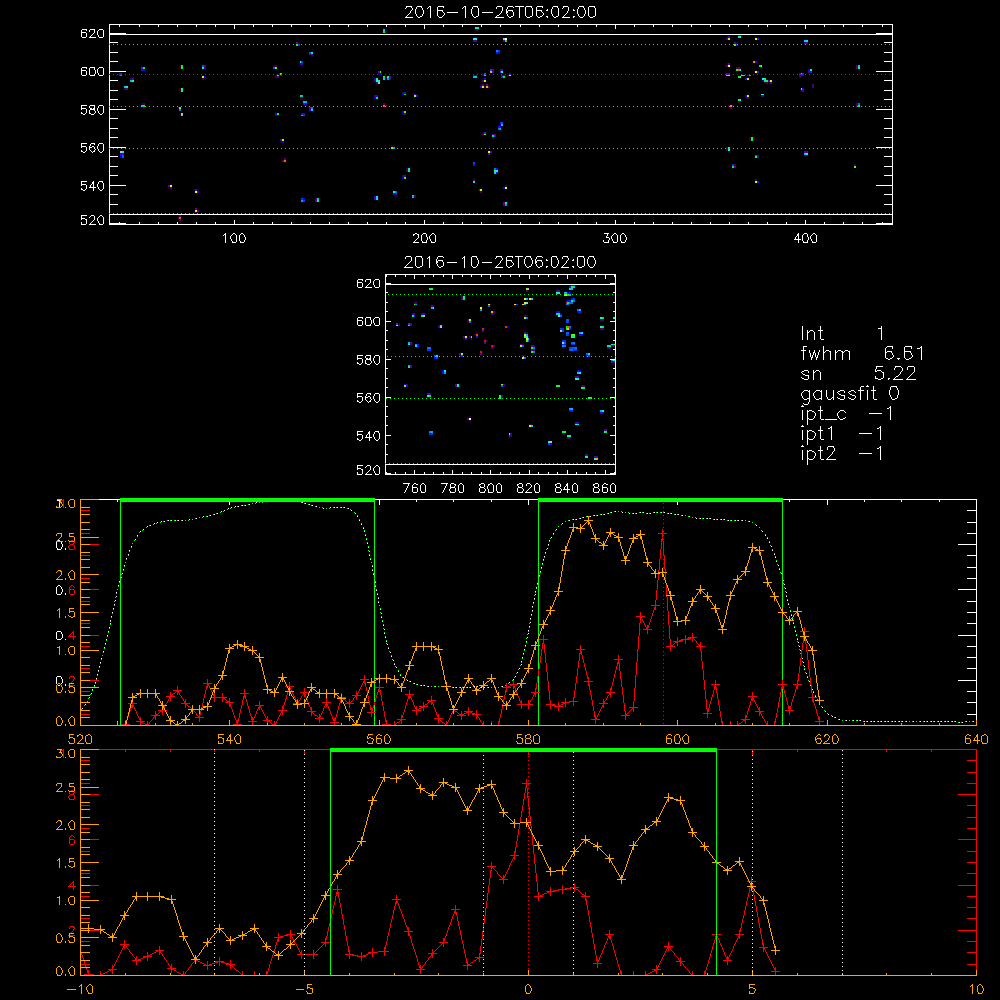1000x1000 pixels.
Task: Click x-axis label 540 on third plot
Action: pyautogui.click(x=230, y=739)
